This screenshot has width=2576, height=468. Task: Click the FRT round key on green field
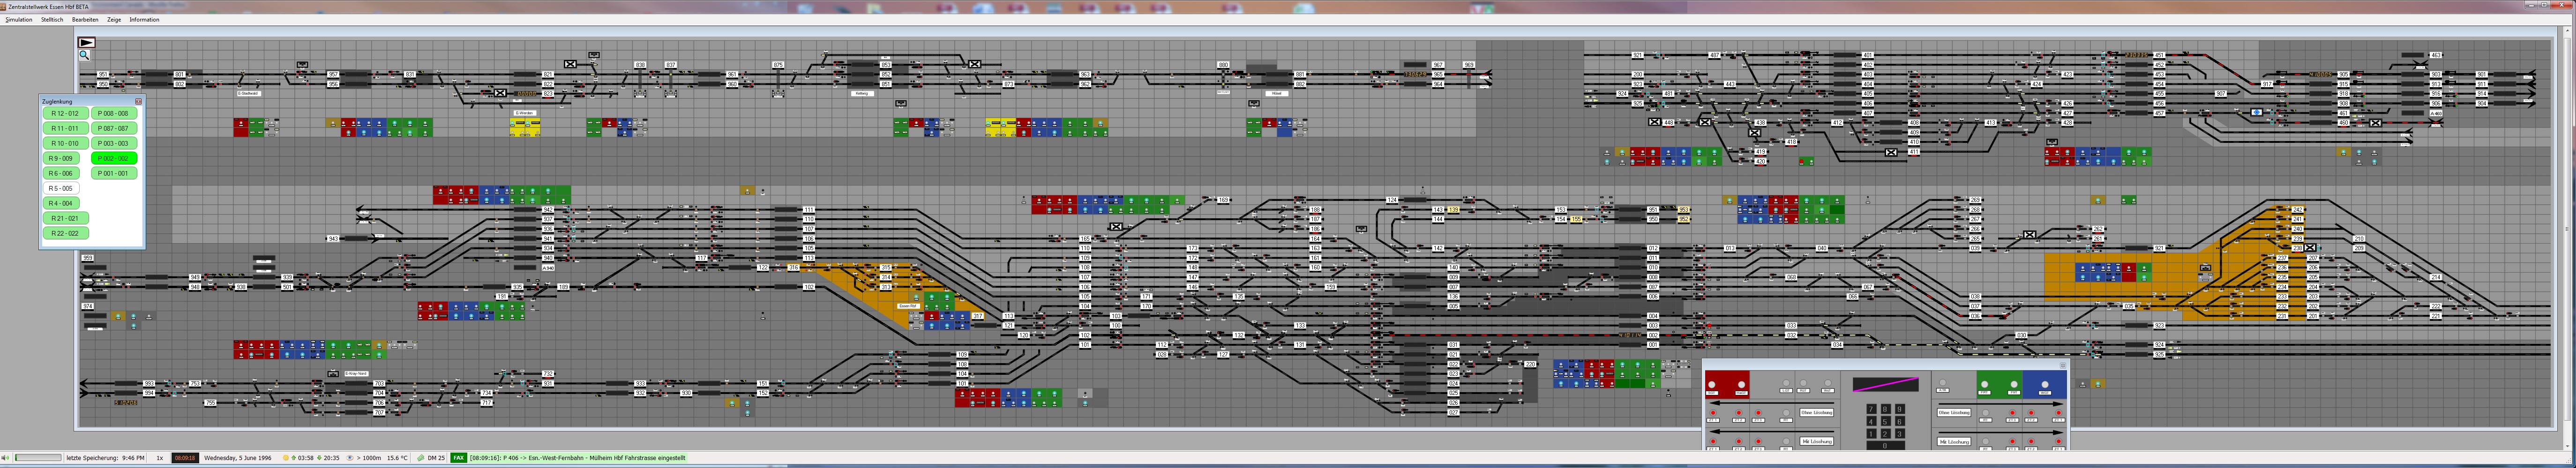[1985, 384]
